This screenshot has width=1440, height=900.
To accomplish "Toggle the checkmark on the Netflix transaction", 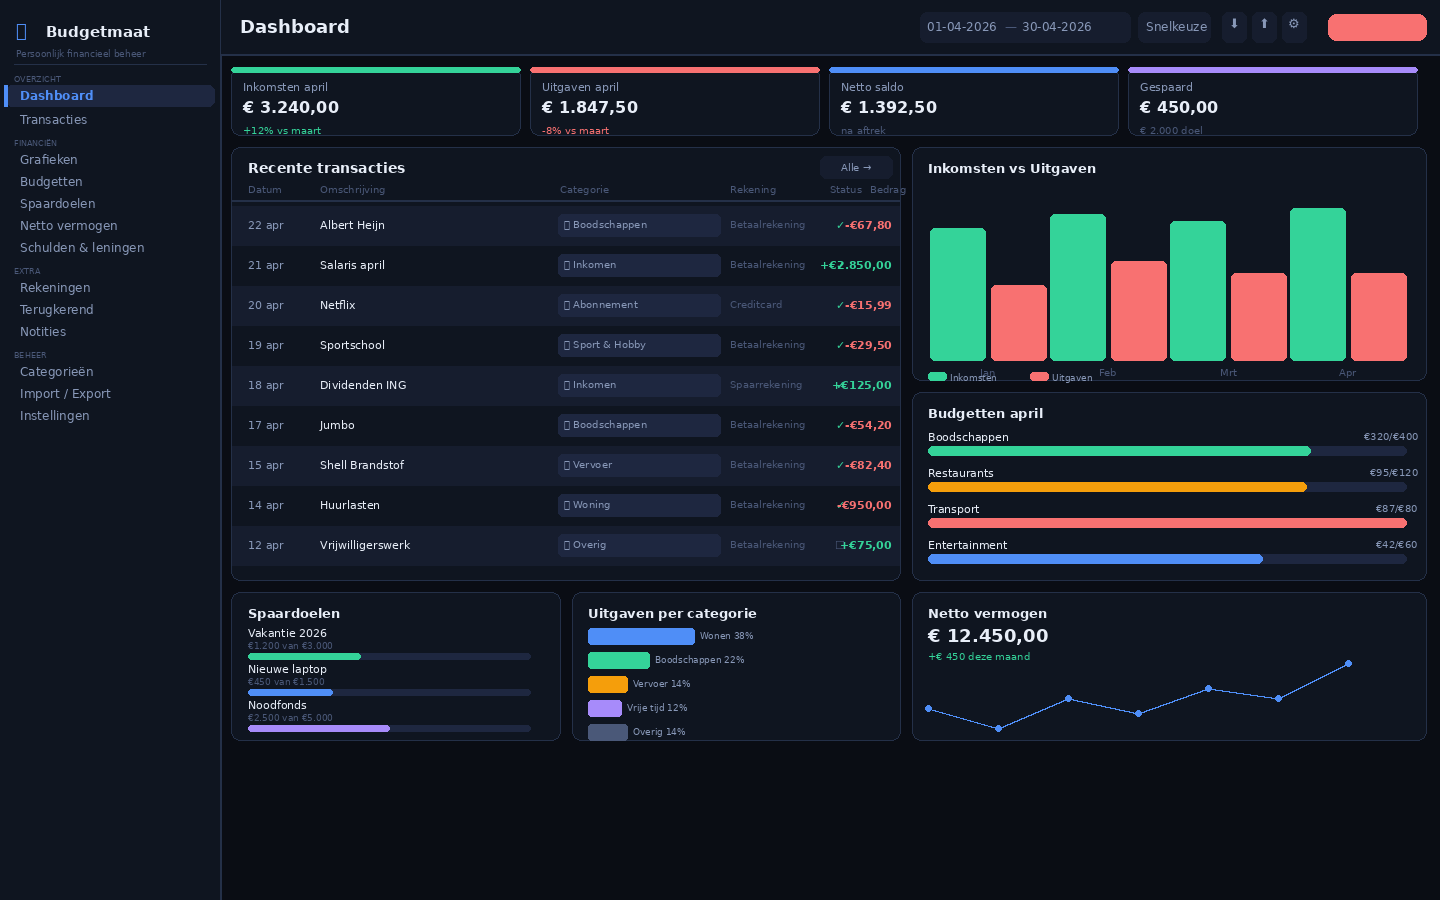I will tap(840, 305).
